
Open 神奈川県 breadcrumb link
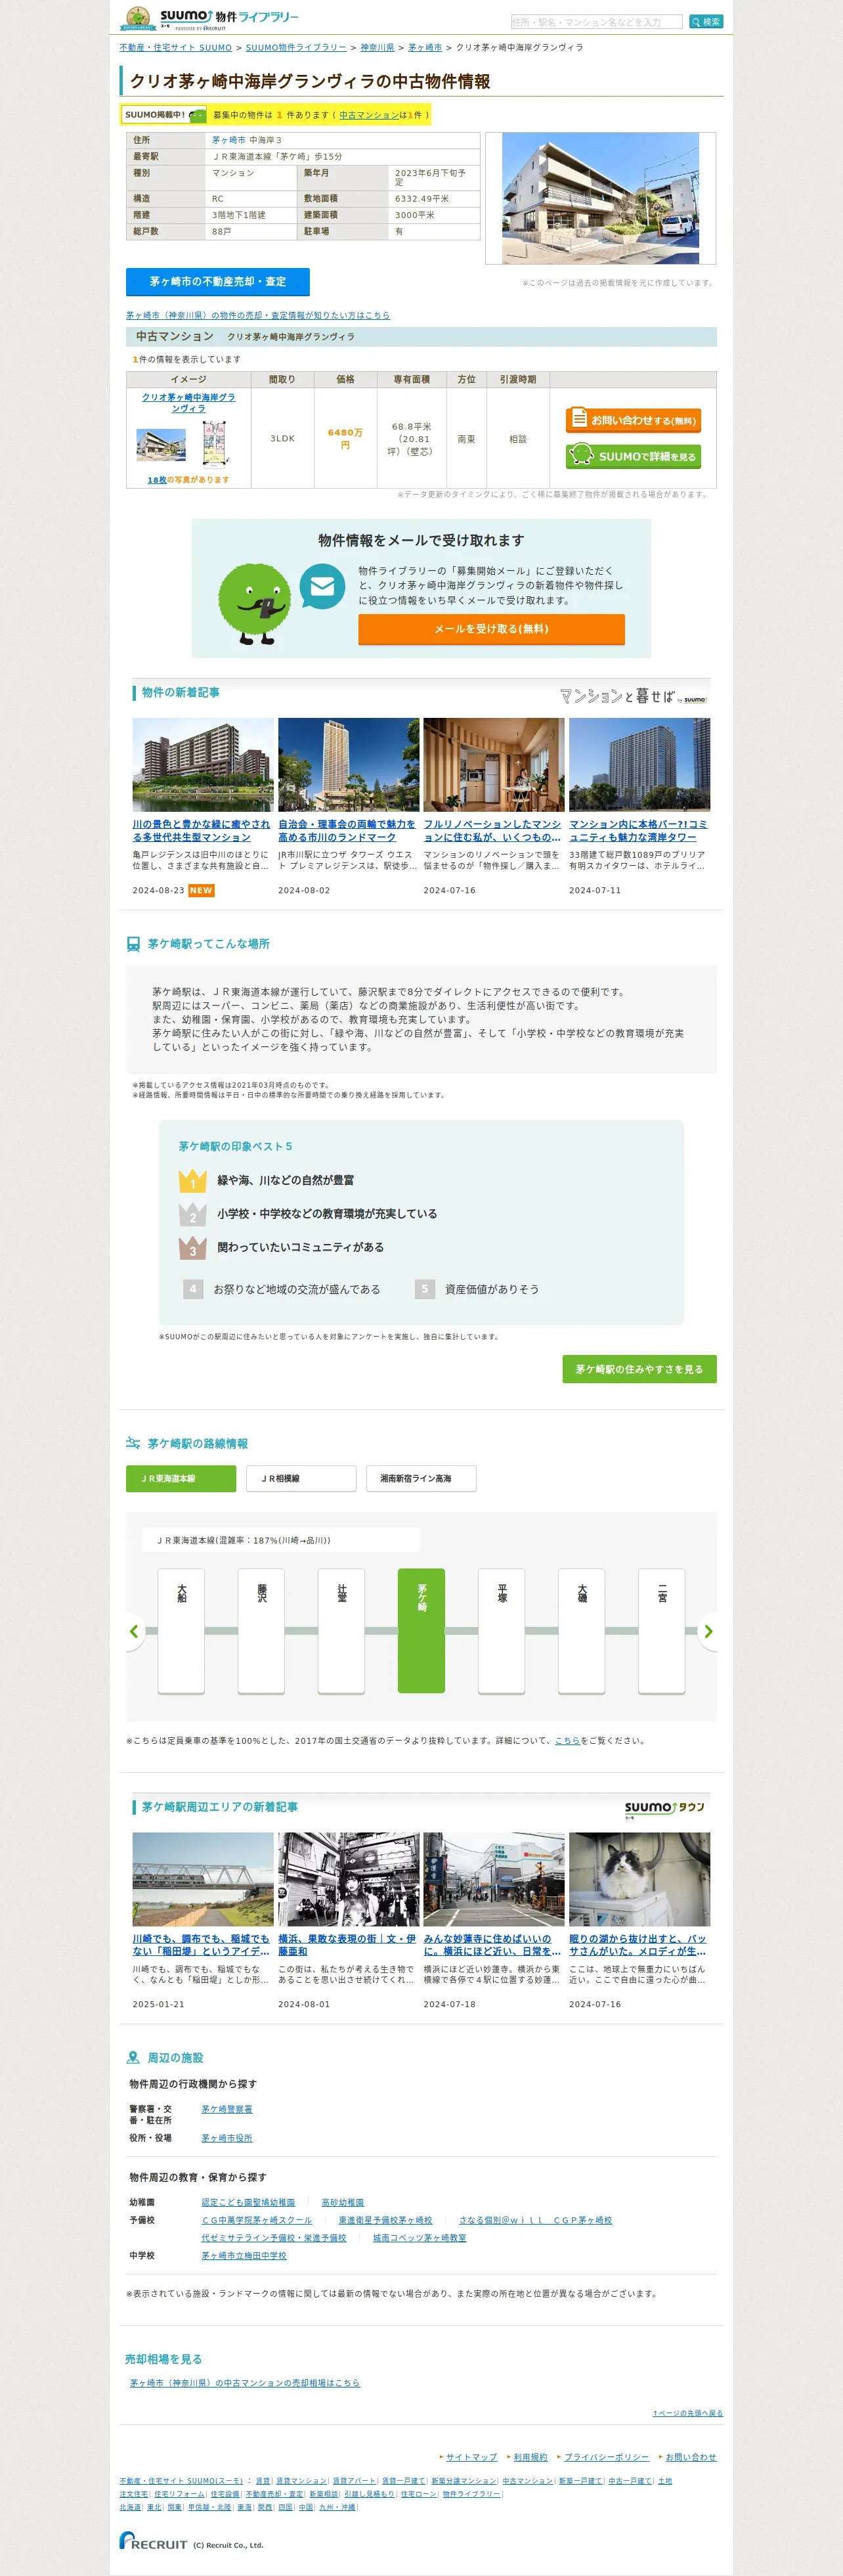[377, 48]
